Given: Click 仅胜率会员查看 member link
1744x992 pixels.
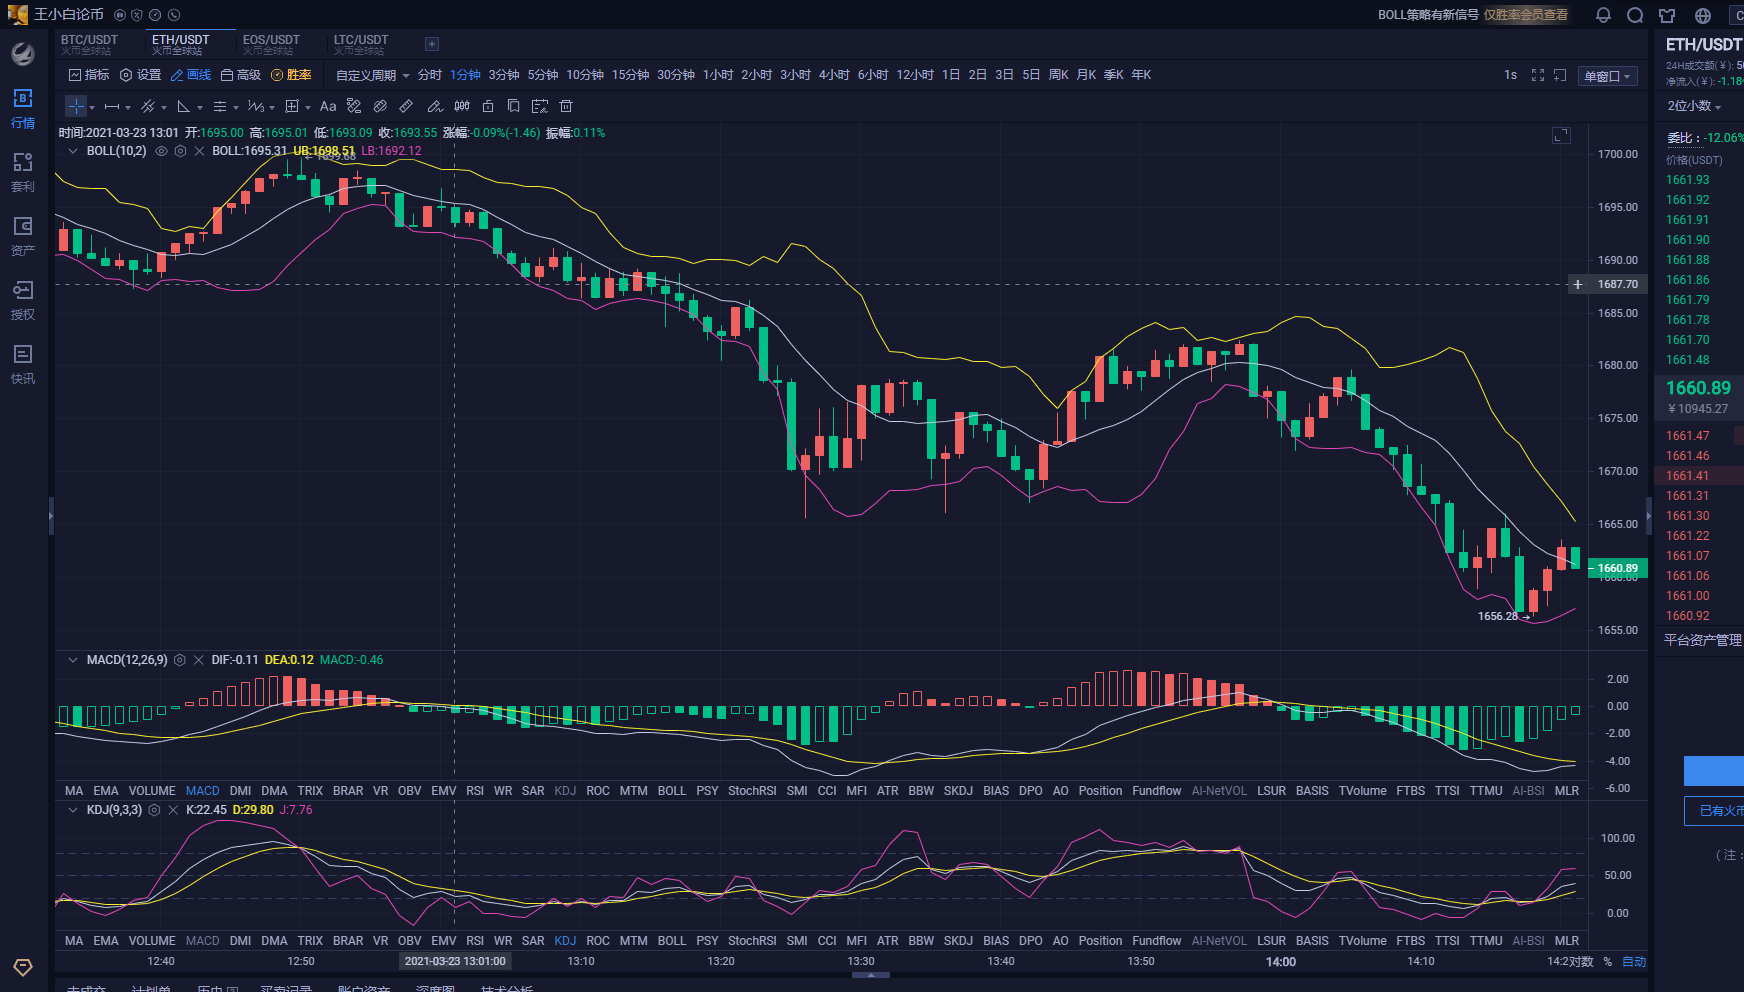Looking at the screenshot, I should [x=1525, y=15].
